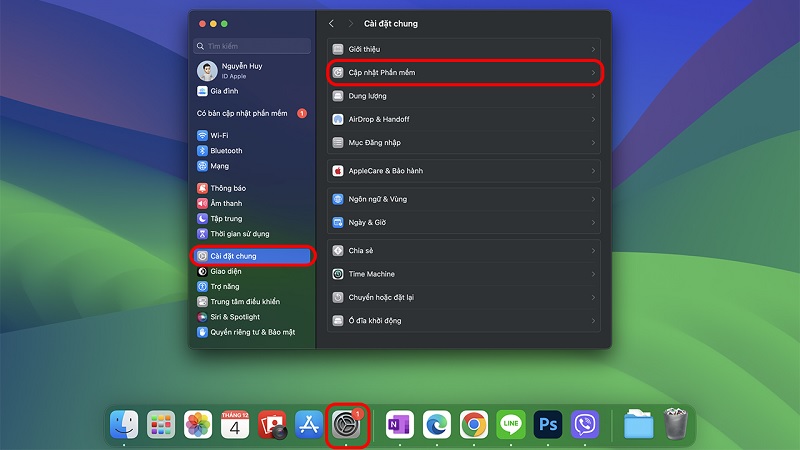
Task: Open Cập nhật Phần mềm row
Action: [x=464, y=72]
